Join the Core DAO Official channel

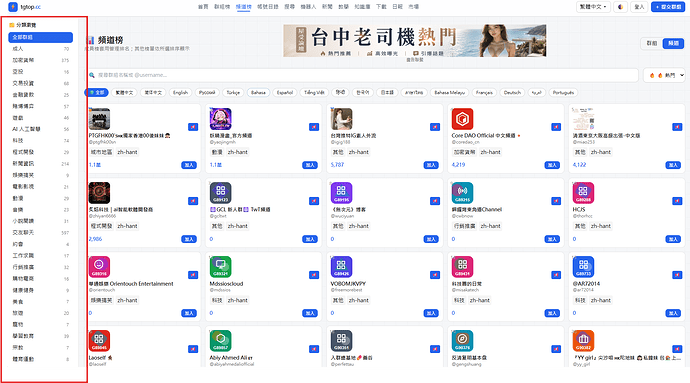pos(552,165)
